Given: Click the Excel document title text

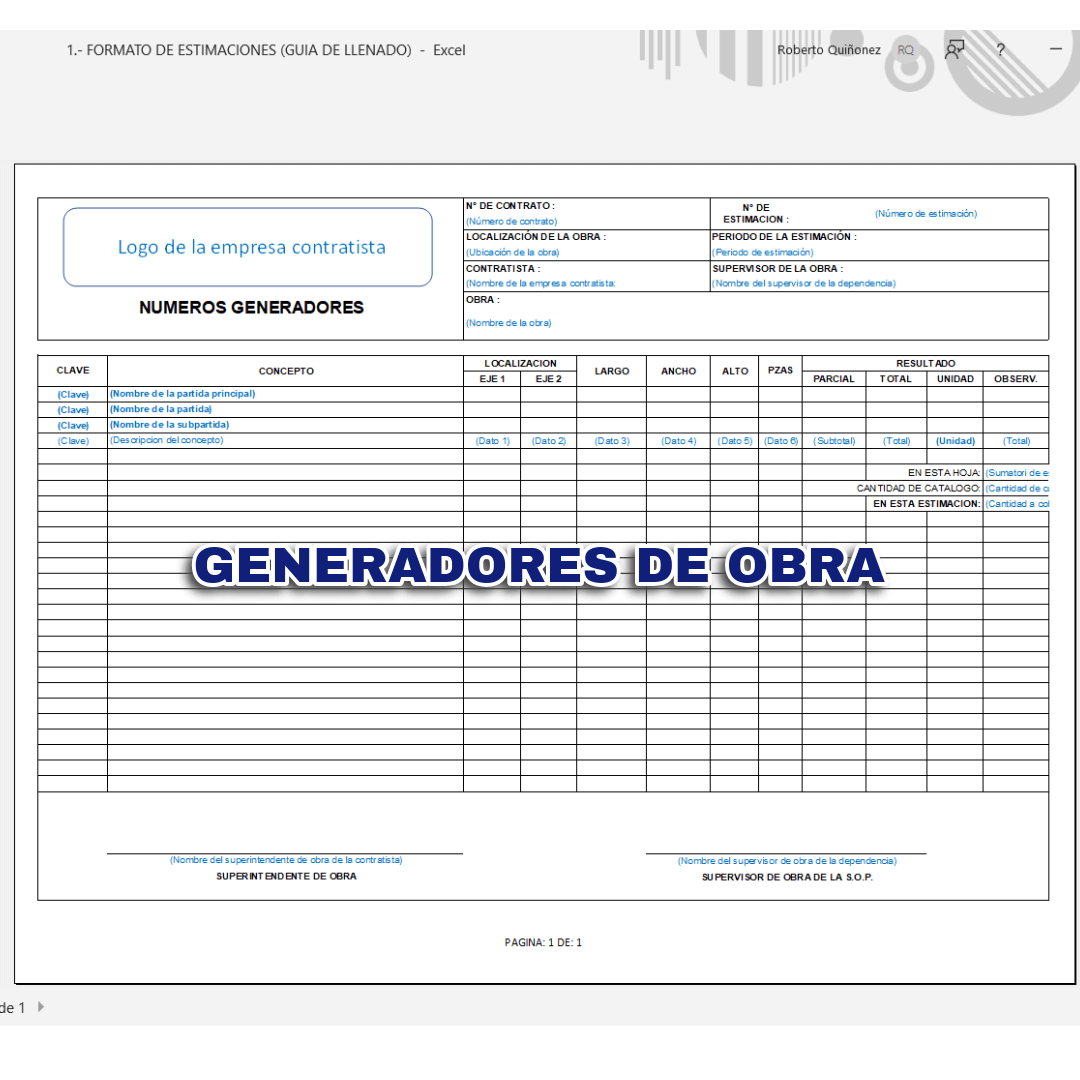Looking at the screenshot, I should pos(266,50).
